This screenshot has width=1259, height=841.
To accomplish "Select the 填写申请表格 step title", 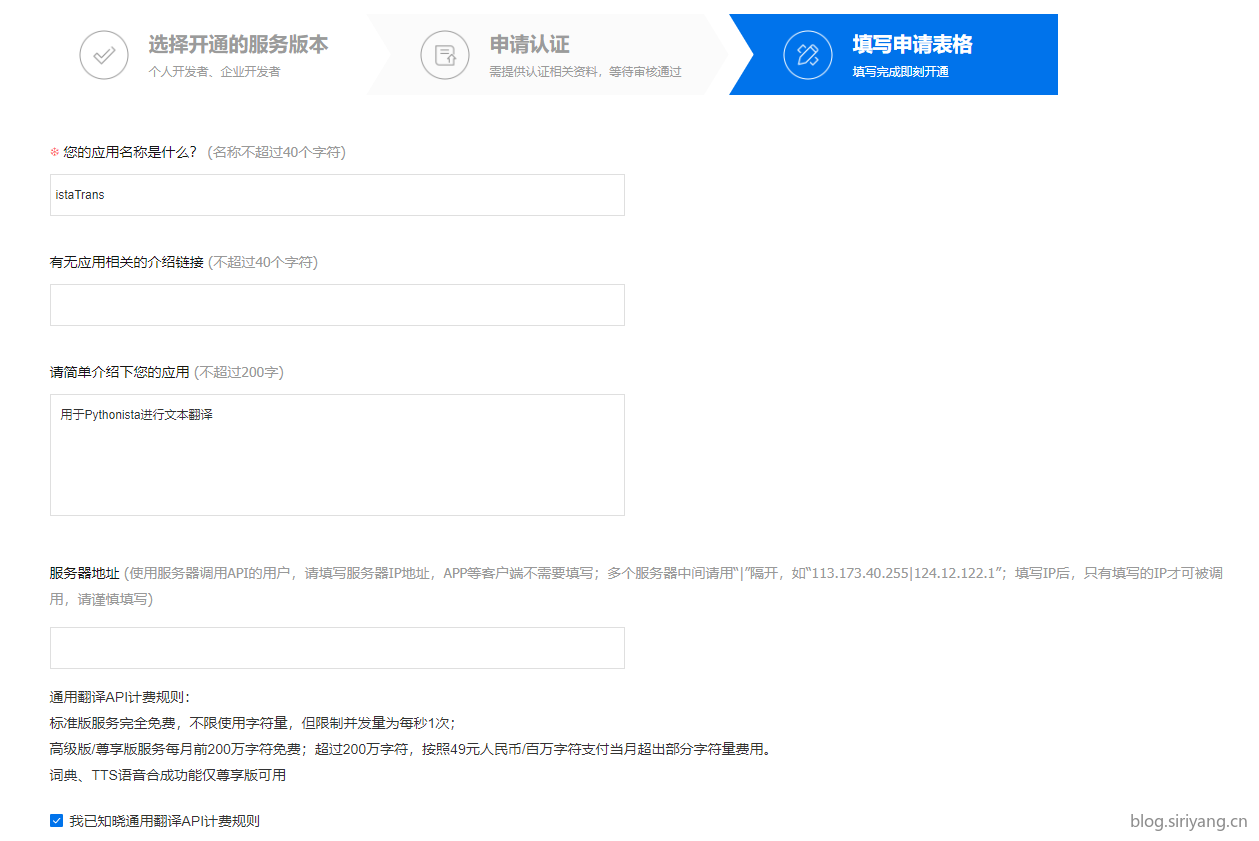I will (912, 45).
